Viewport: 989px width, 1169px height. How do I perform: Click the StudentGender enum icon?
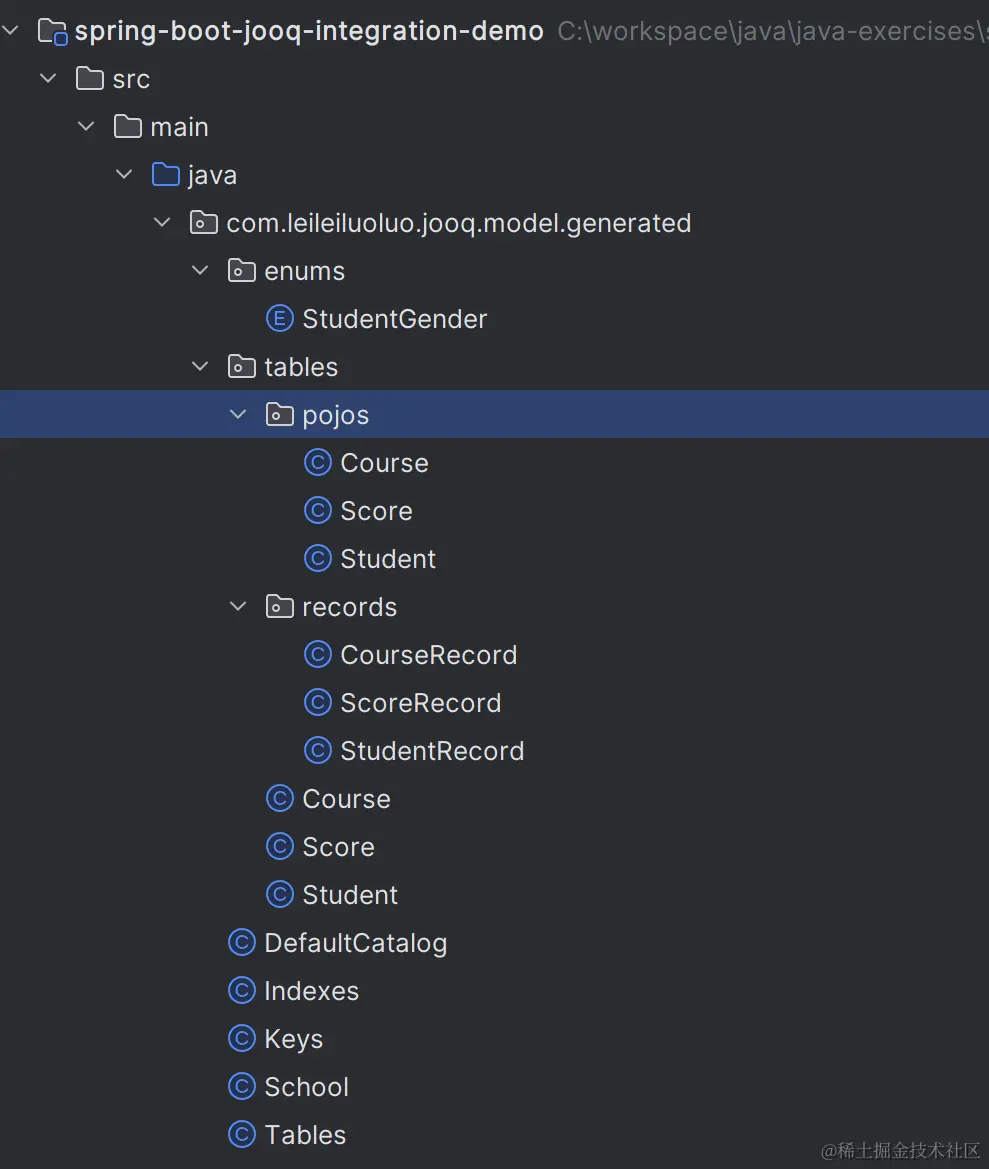pyautogui.click(x=279, y=319)
